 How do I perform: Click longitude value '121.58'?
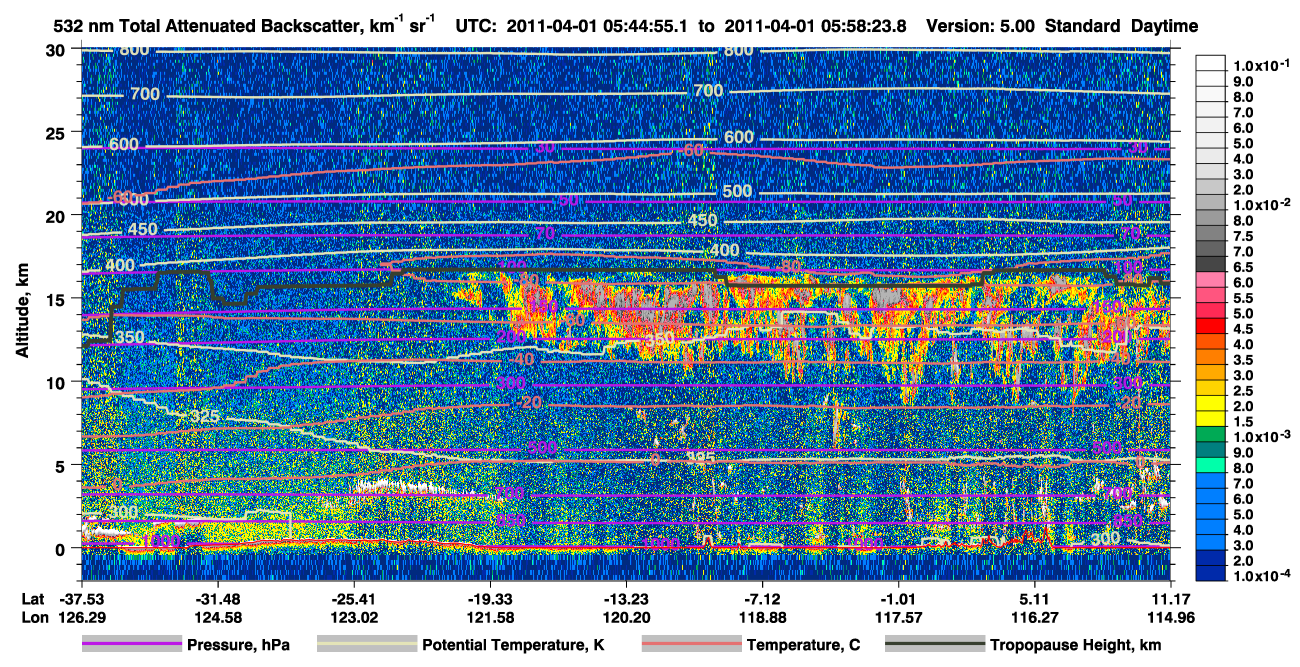pos(490,617)
